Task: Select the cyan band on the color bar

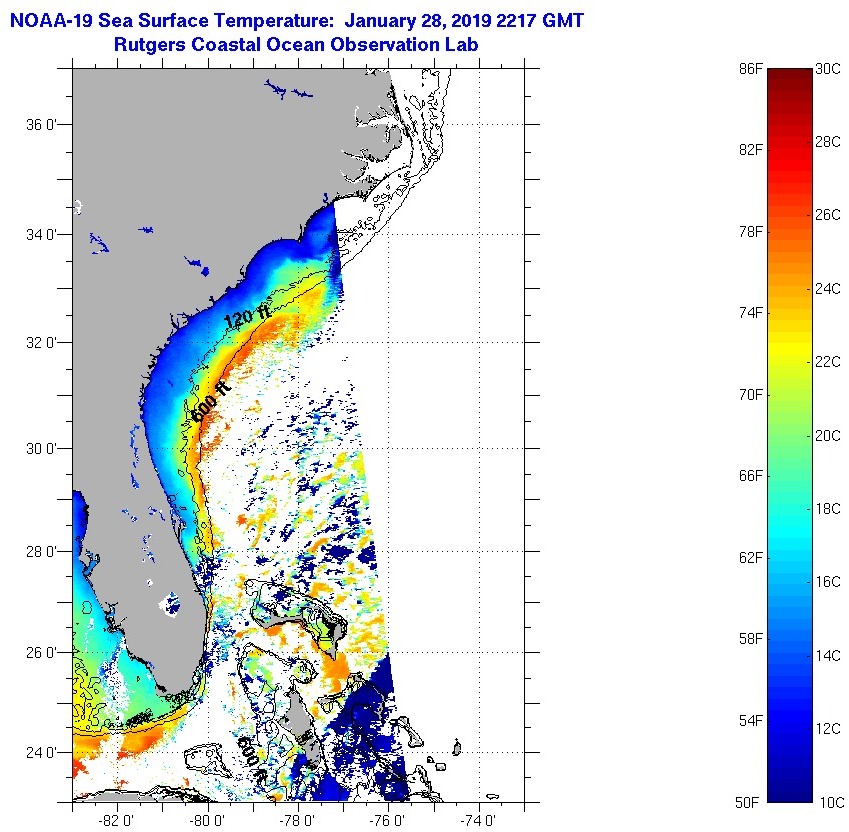Action: pos(789,525)
